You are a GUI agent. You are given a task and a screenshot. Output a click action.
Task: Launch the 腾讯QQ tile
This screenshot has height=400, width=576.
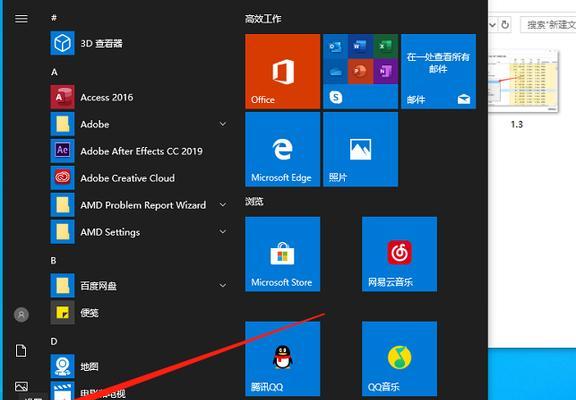[x=282, y=359]
